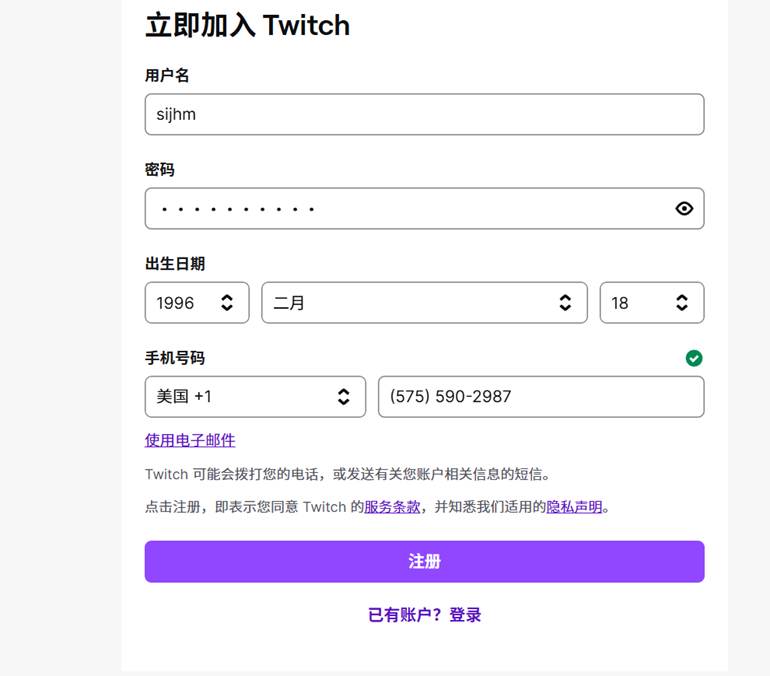Open the birth day dropdown showing 18
The height and width of the screenshot is (676, 770).
tap(652, 303)
